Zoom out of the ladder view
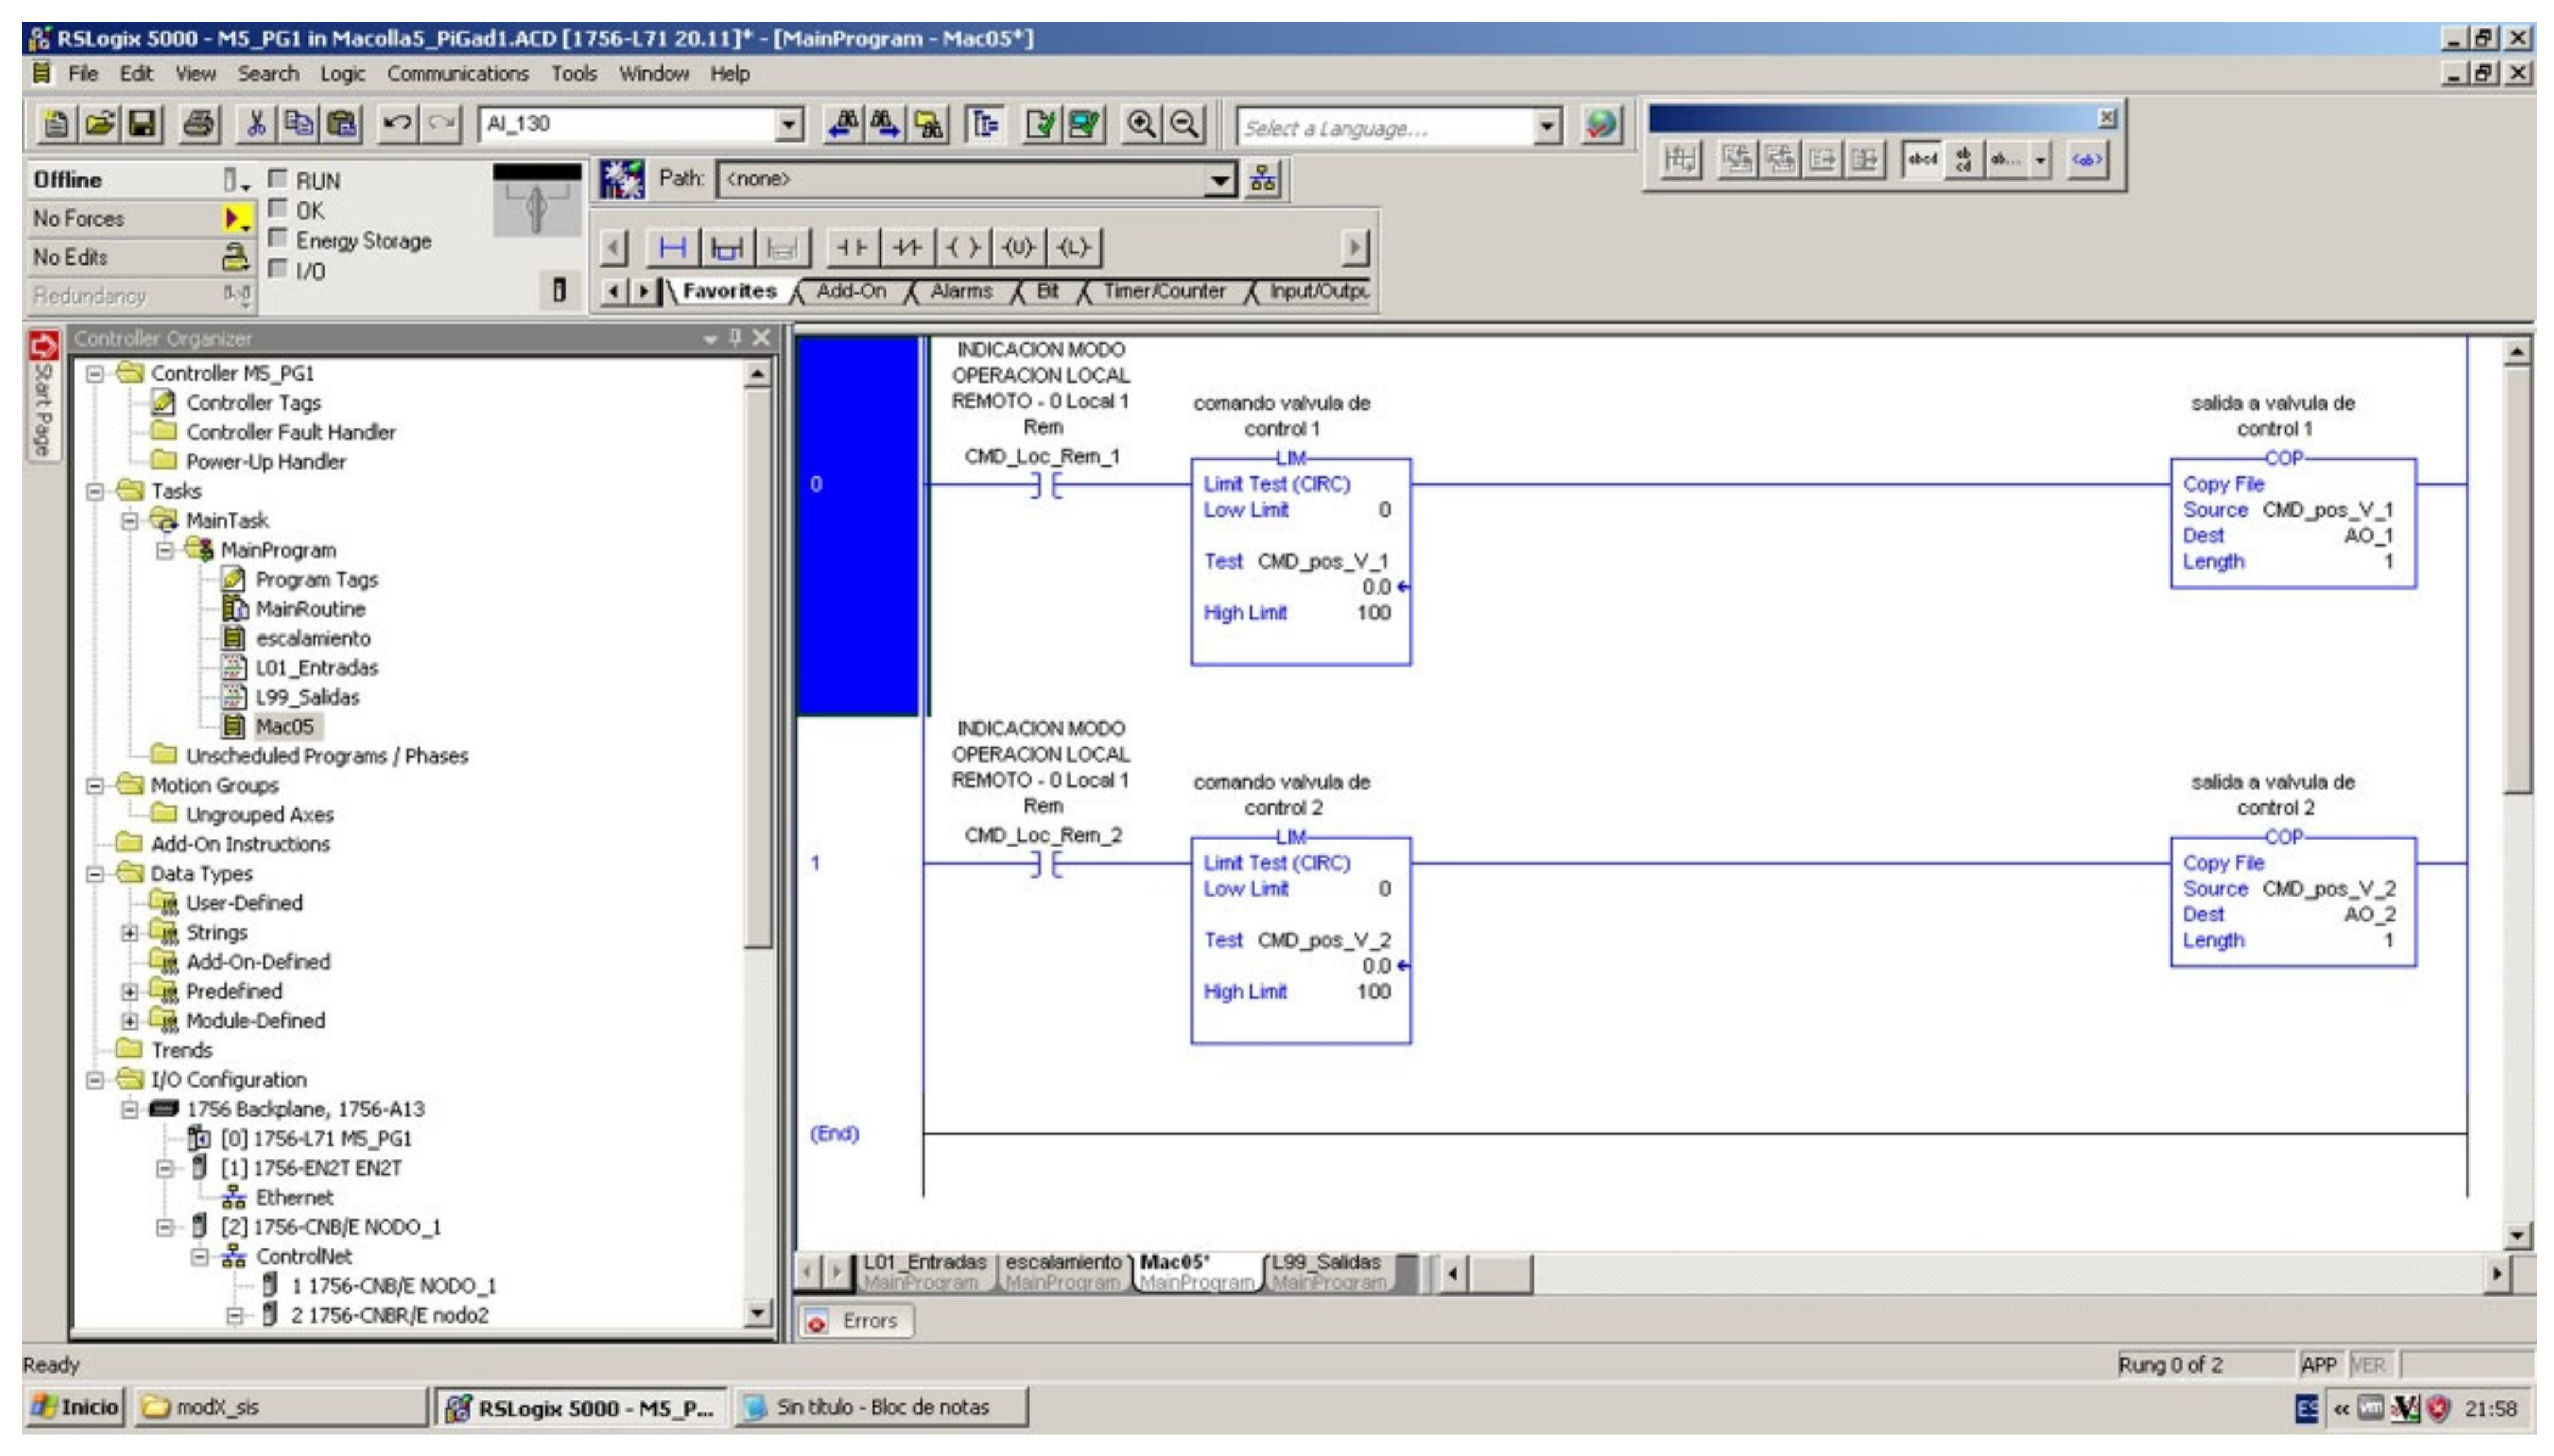 (1184, 124)
